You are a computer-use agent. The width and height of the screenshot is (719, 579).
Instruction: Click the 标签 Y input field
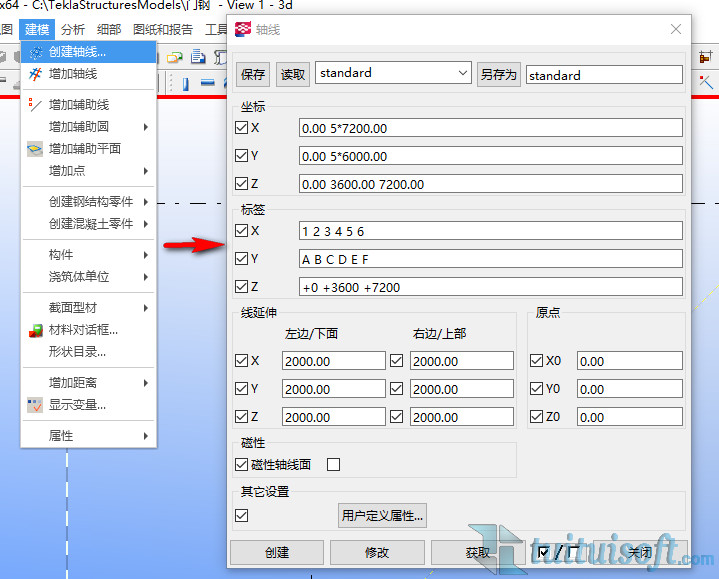(x=490, y=259)
